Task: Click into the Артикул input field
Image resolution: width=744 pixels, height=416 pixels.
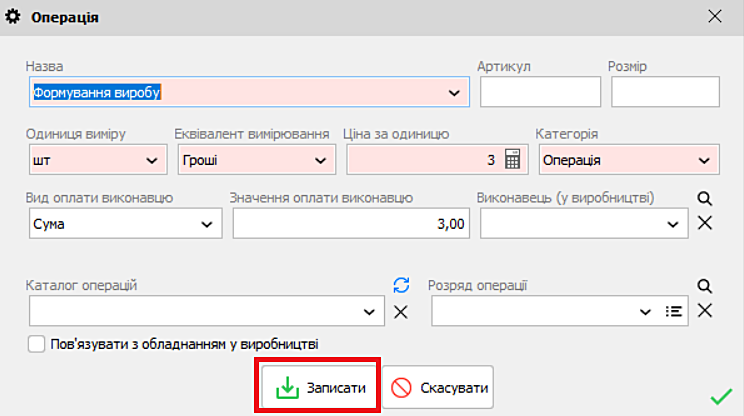Action: point(540,92)
